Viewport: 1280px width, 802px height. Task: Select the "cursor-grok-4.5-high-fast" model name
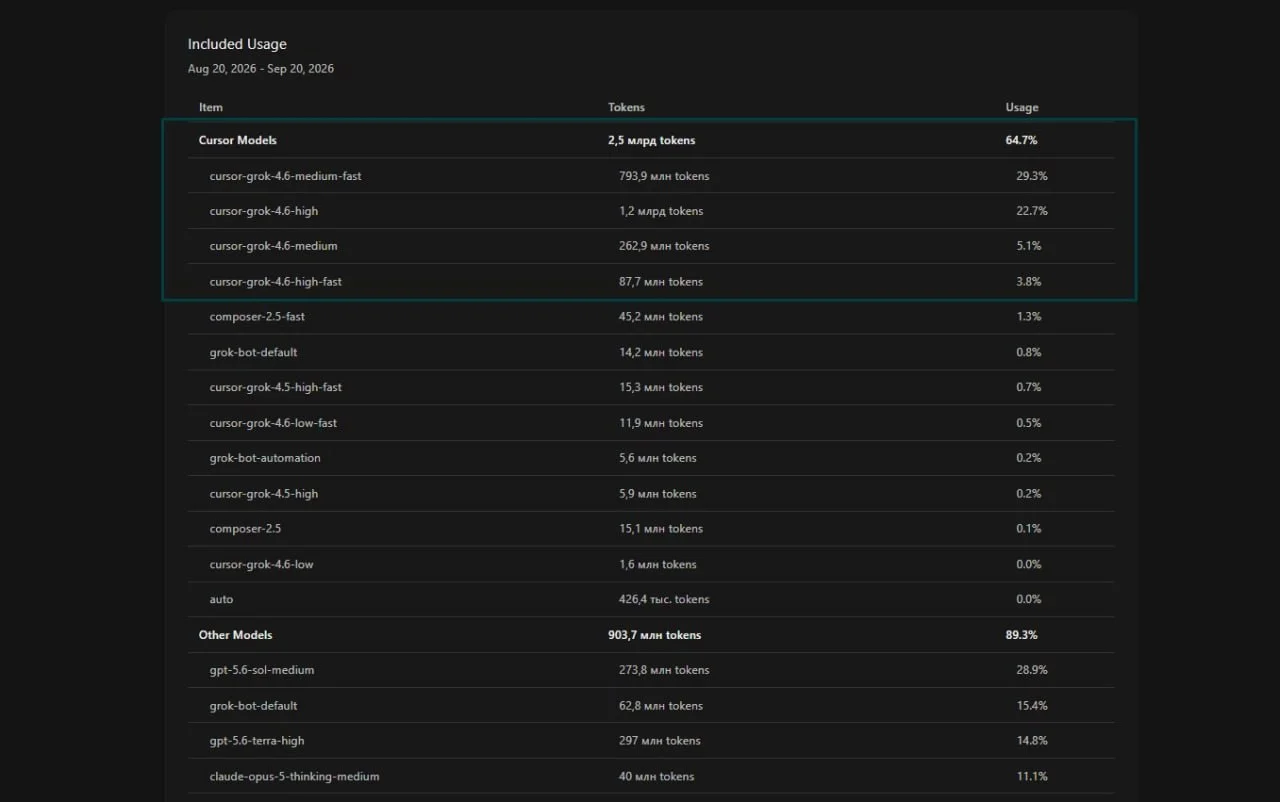click(x=276, y=387)
